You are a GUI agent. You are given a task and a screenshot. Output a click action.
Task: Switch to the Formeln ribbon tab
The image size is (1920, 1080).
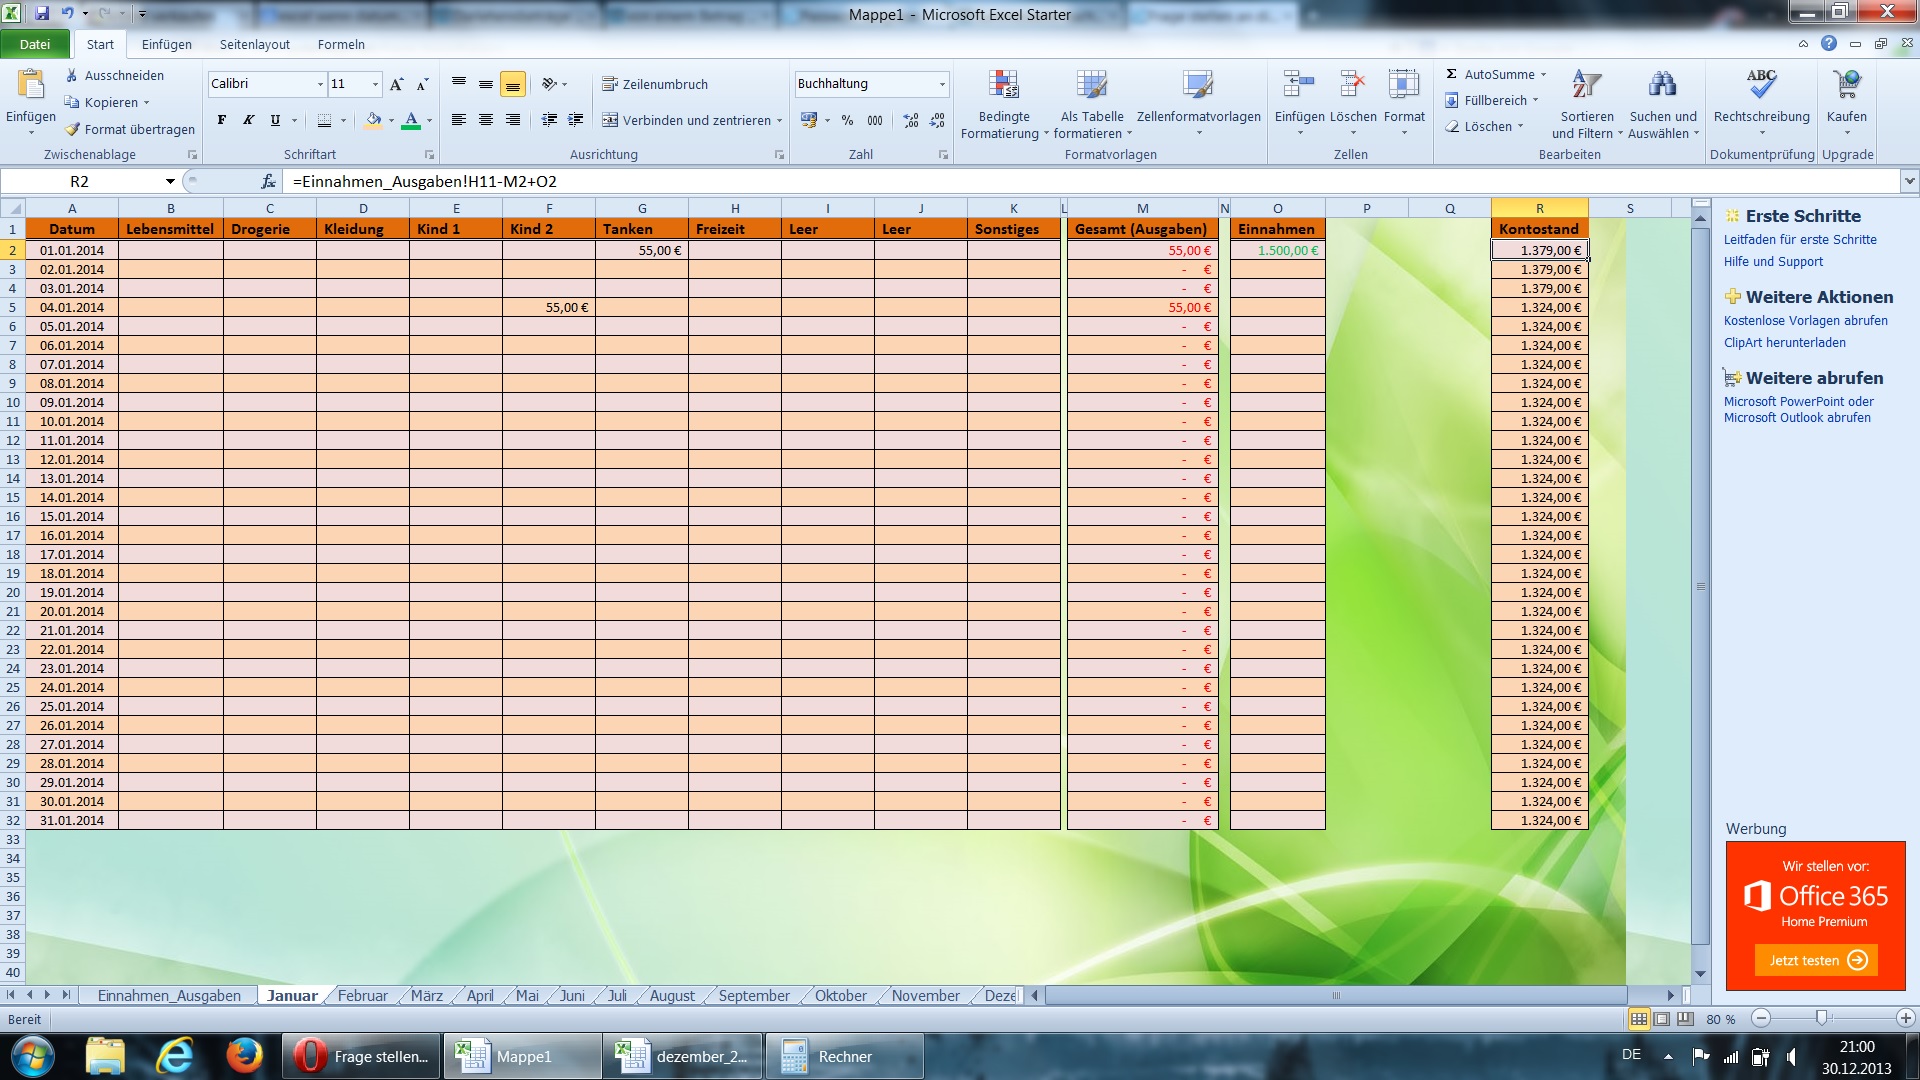(x=340, y=44)
